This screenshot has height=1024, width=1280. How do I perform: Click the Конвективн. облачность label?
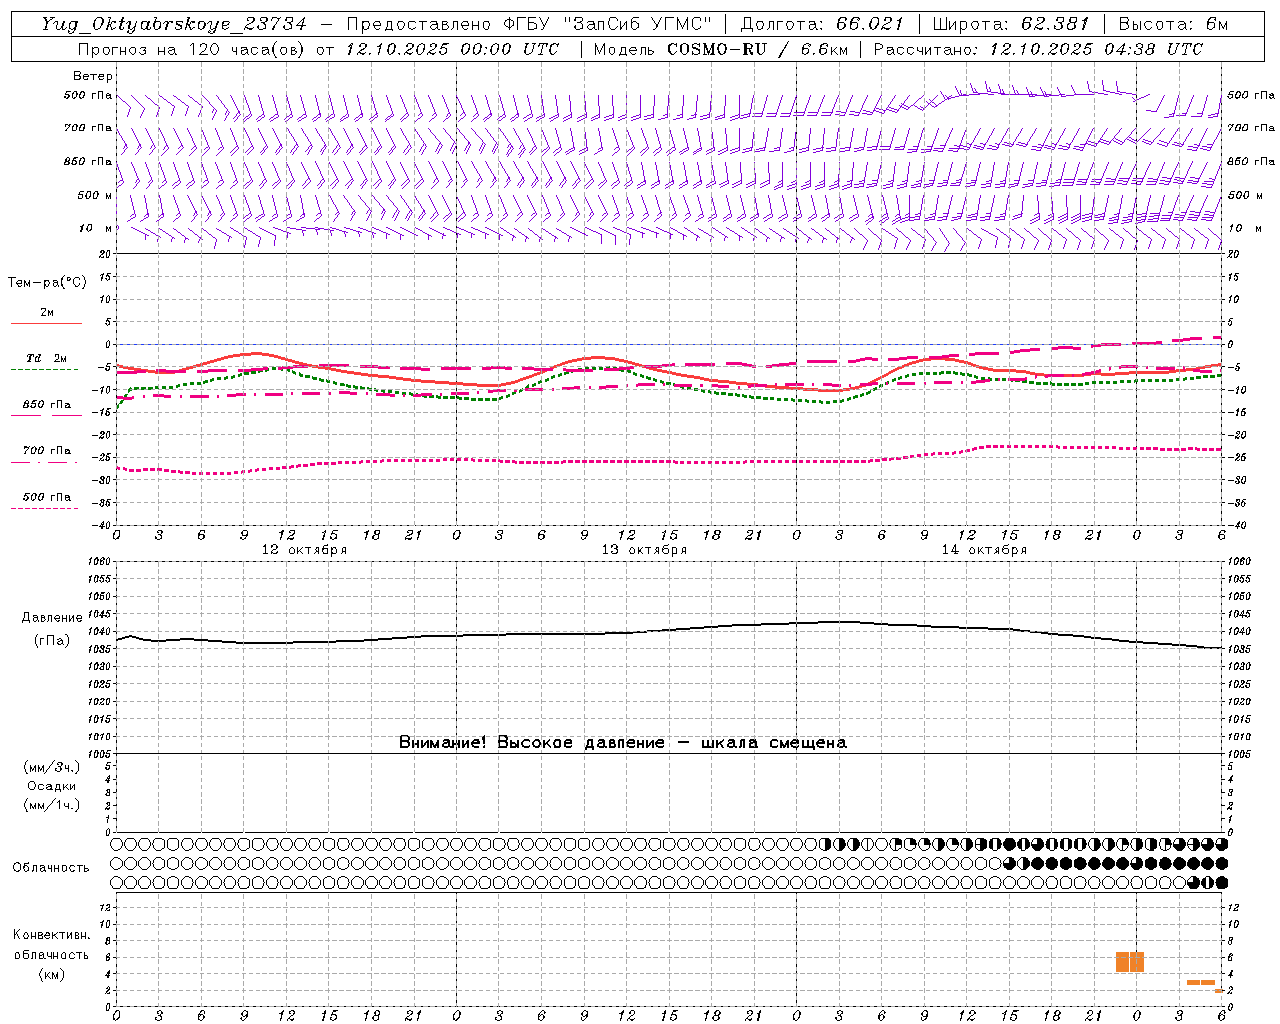click(x=51, y=945)
